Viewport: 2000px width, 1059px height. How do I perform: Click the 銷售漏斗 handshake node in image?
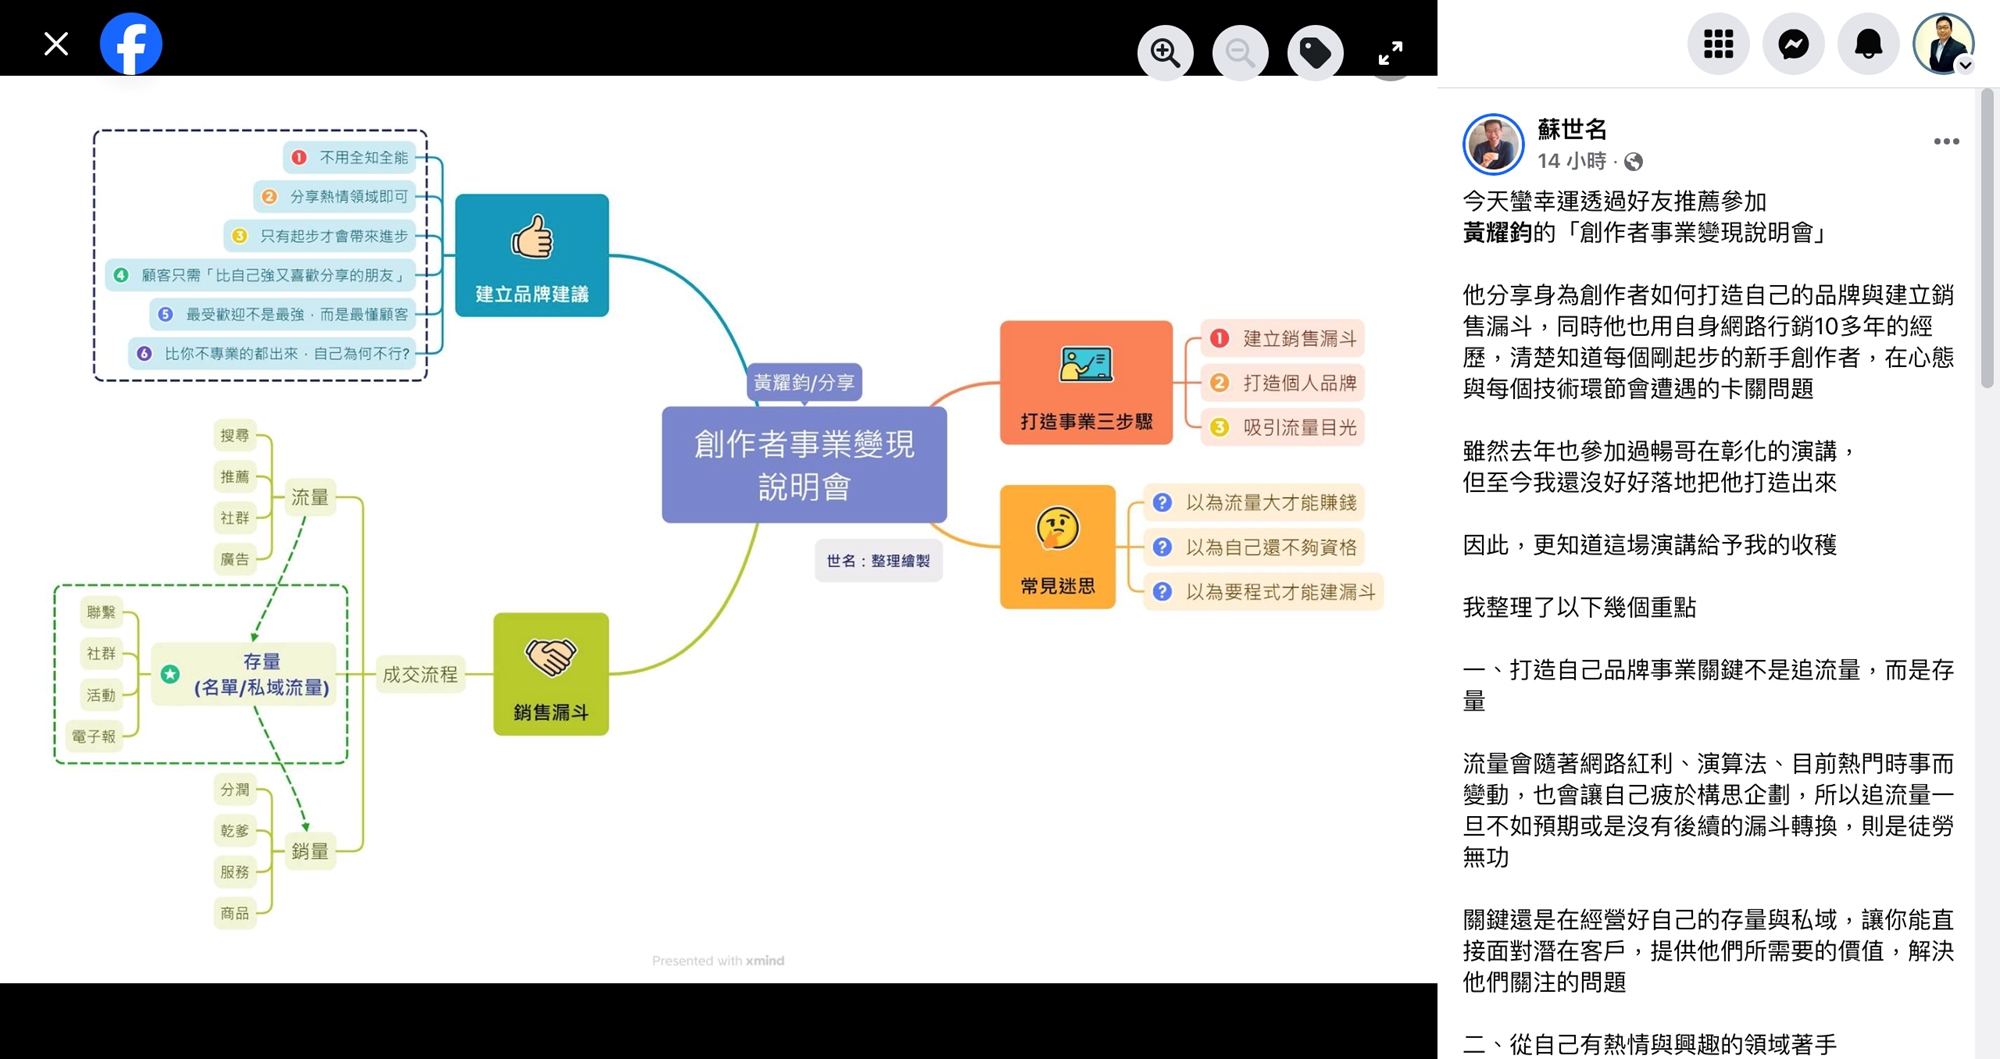click(x=550, y=674)
